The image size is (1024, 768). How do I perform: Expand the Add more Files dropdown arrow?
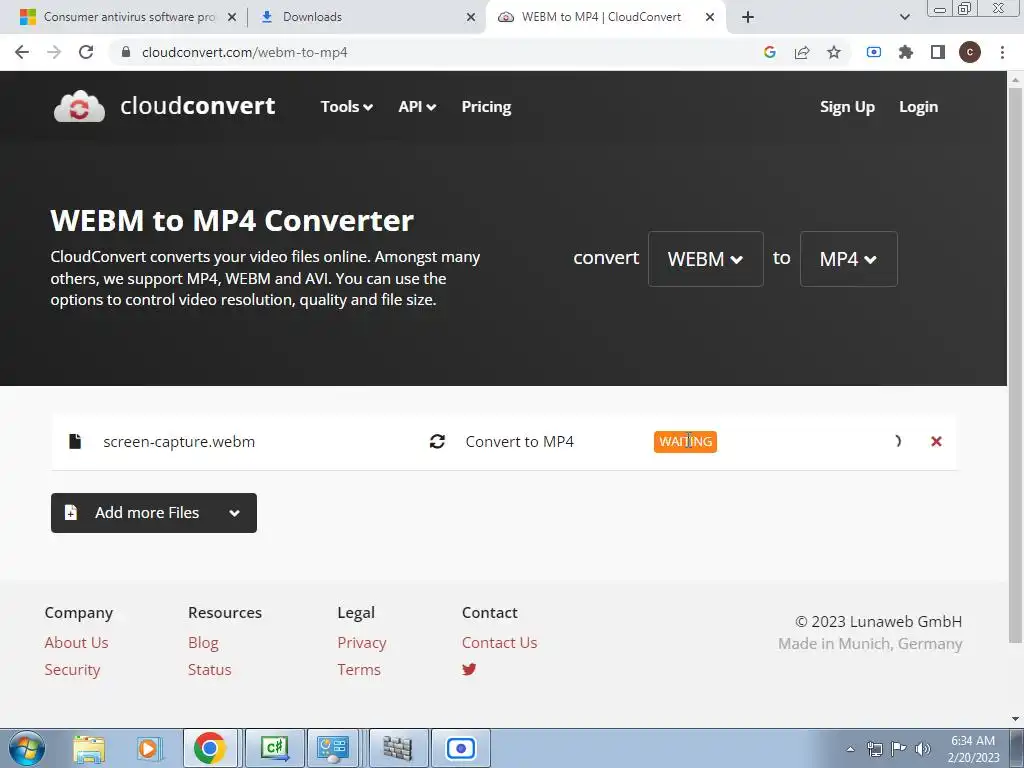pos(234,513)
